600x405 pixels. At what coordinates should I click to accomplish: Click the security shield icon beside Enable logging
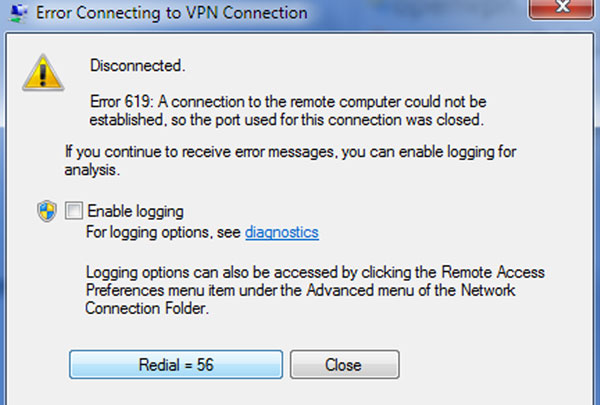point(47,211)
